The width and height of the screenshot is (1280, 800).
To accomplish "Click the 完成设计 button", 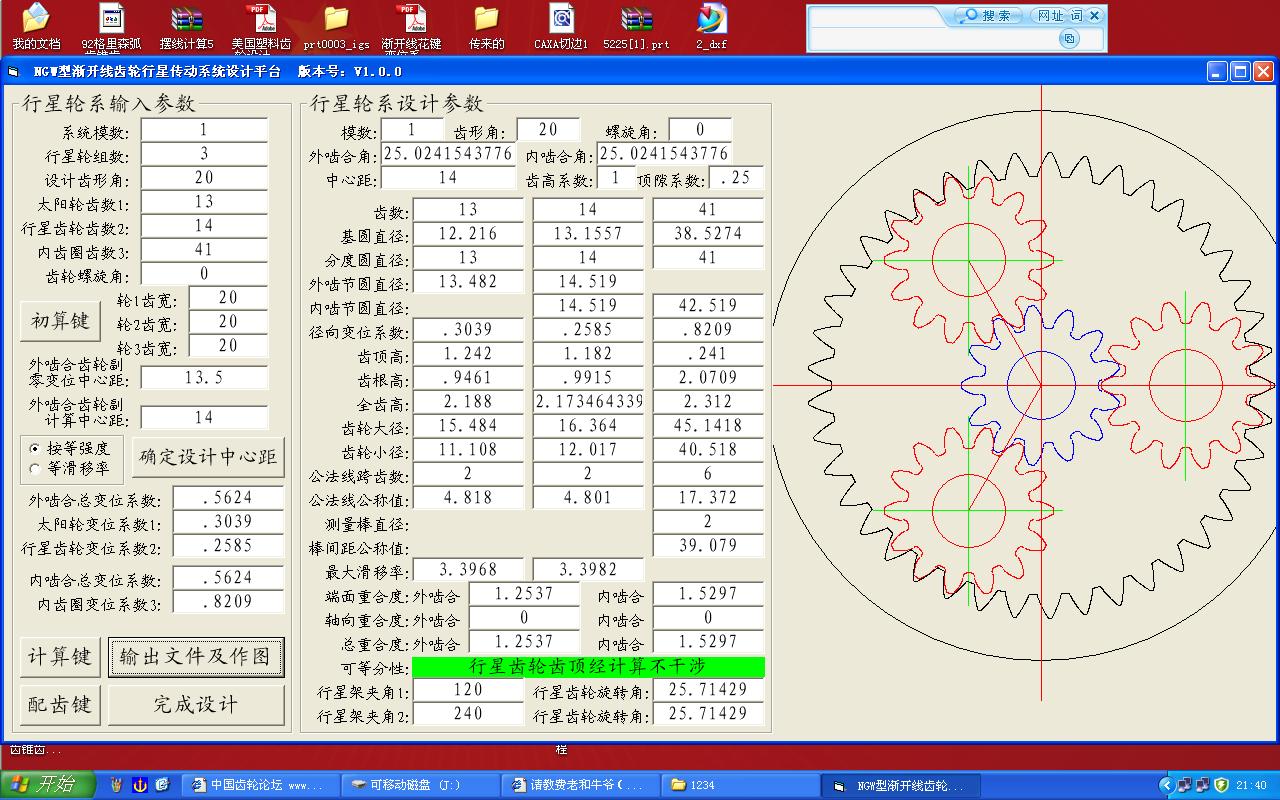I will coord(196,705).
